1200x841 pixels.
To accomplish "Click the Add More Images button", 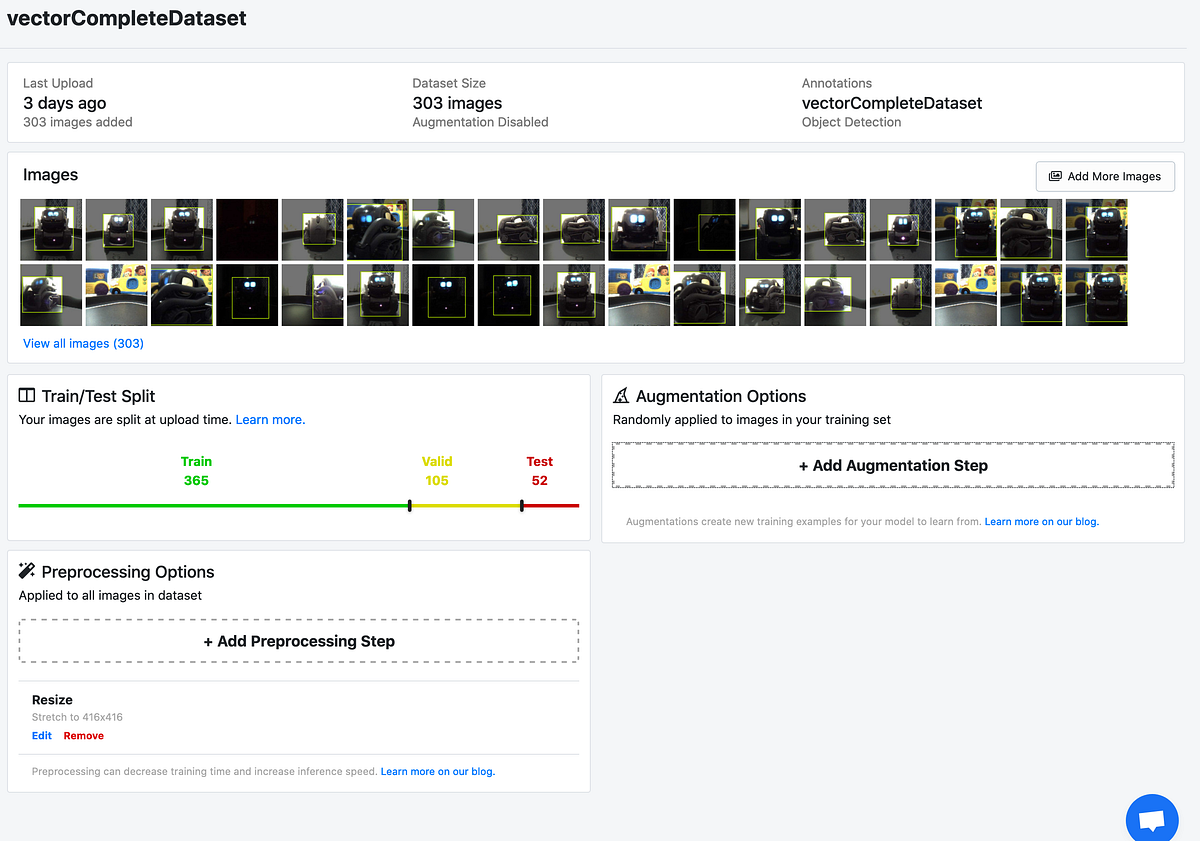I will tap(1105, 176).
